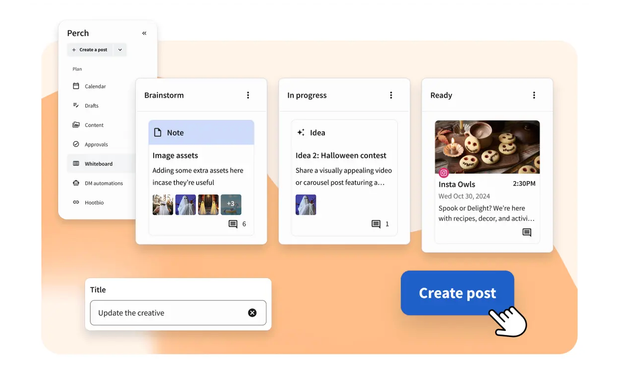618x378 pixels.
Task: Click the blue Create post button
Action: click(457, 293)
